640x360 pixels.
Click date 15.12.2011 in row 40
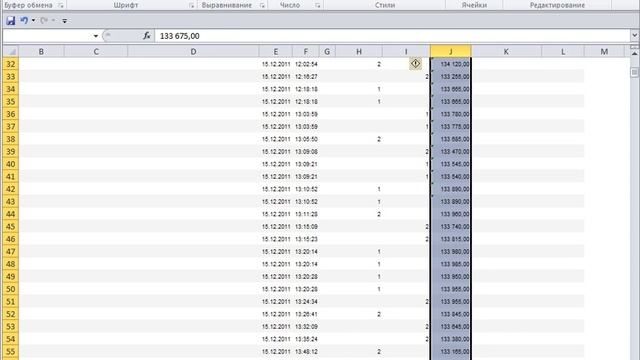pyautogui.click(x=276, y=164)
